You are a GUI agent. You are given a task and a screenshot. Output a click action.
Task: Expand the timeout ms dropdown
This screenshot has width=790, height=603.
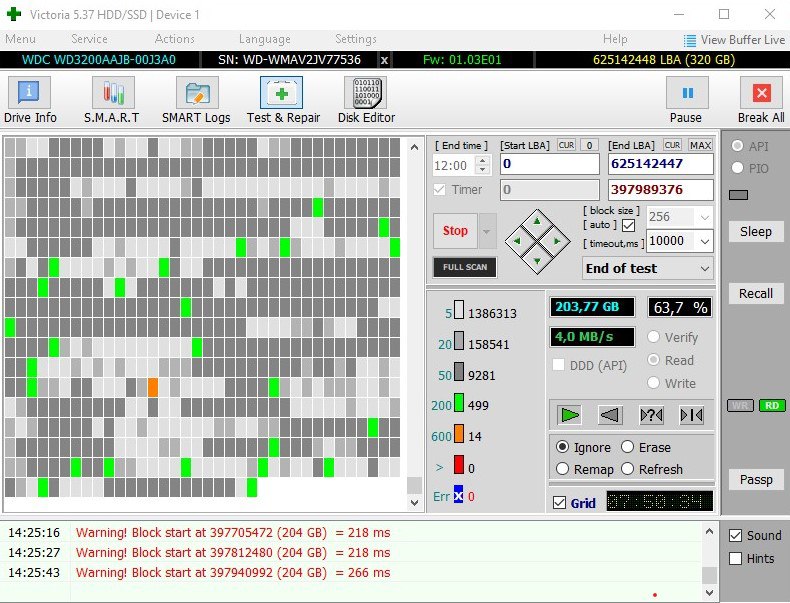(704, 241)
